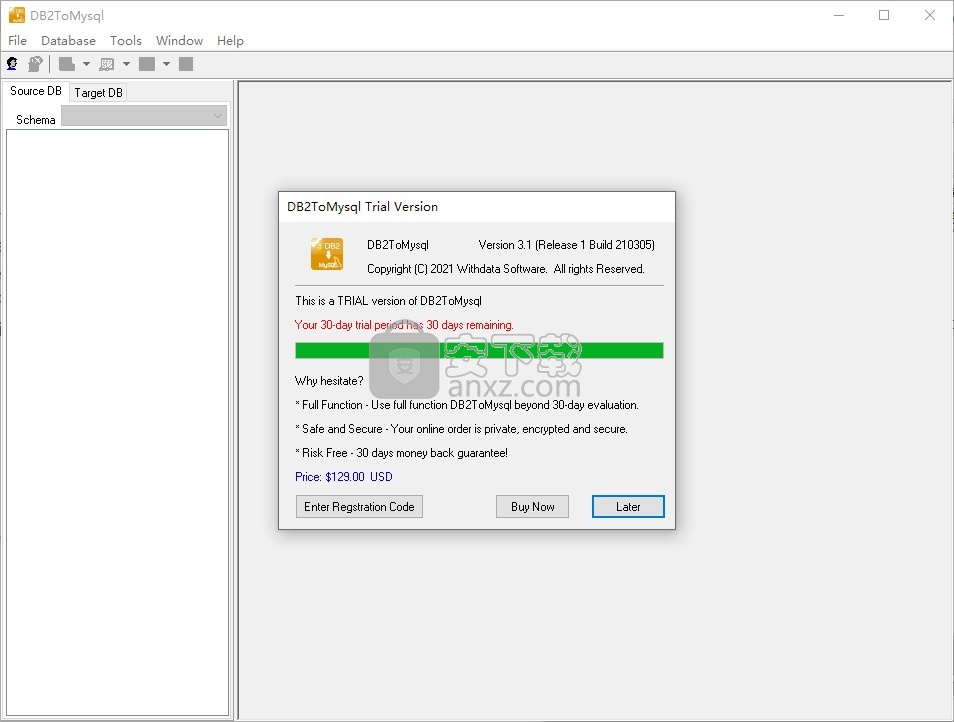The width and height of the screenshot is (954, 722).
Task: Open the Database menu
Action: point(68,41)
